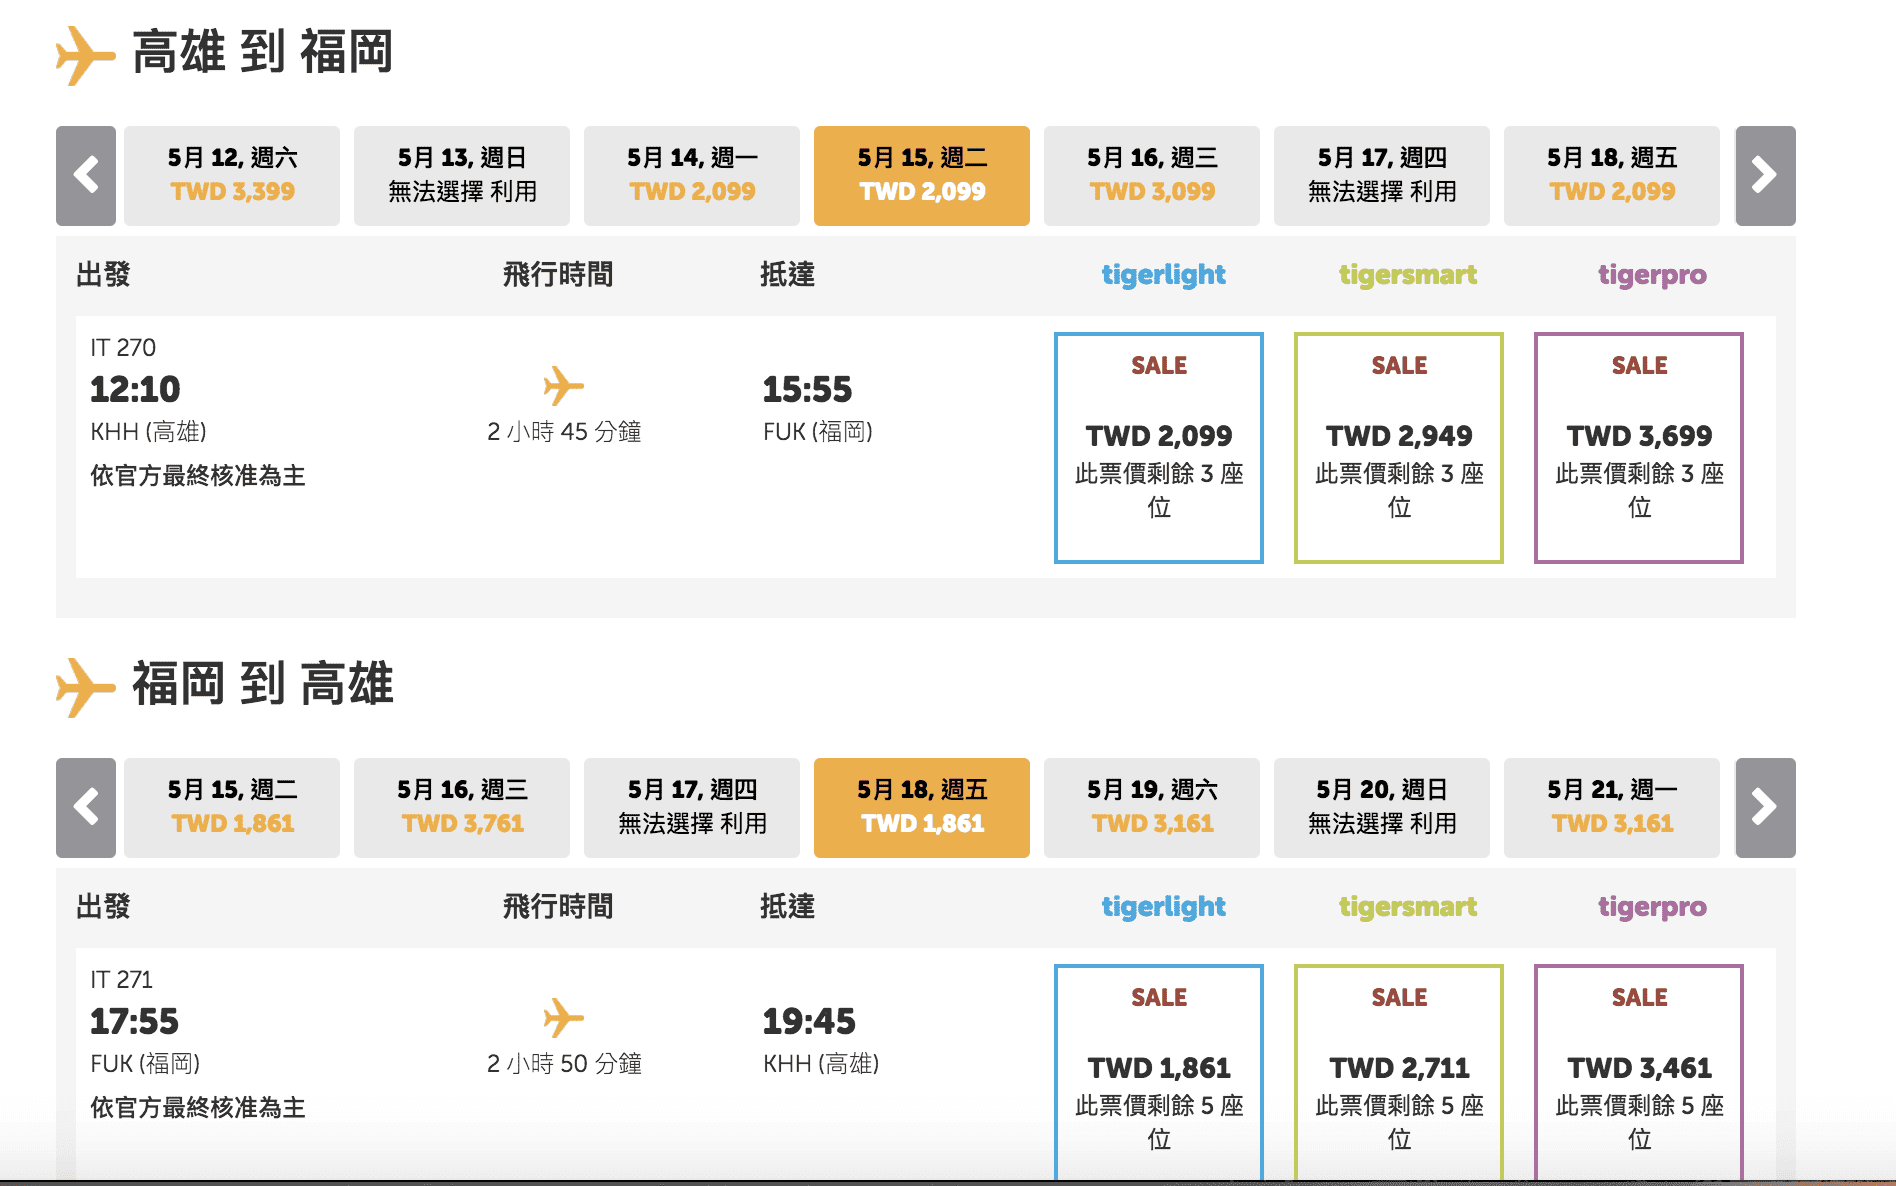Select 5月 20 週日 unavailable date tab

1382,808
